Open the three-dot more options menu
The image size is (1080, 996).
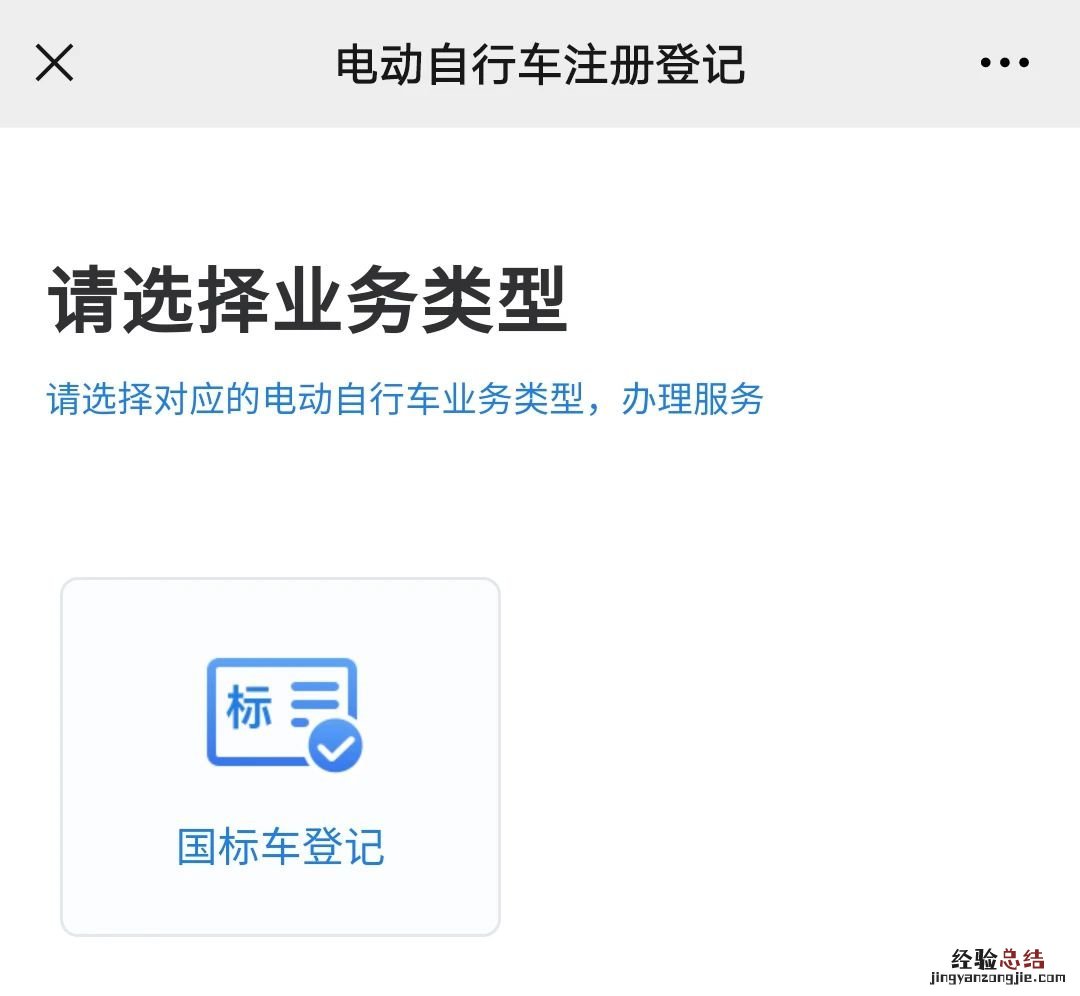(1004, 63)
